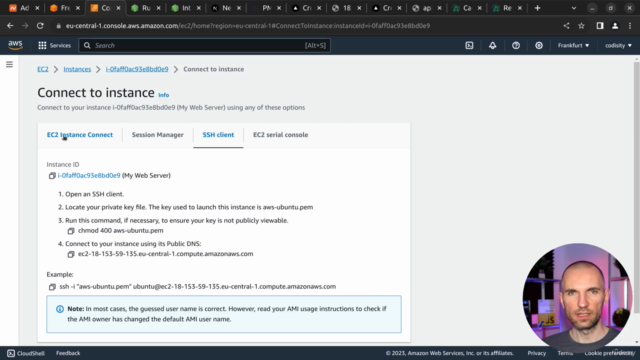Image resolution: width=640 pixels, height=360 pixels.
Task: Open instance ID breadcrumb link
Action: click(x=137, y=69)
